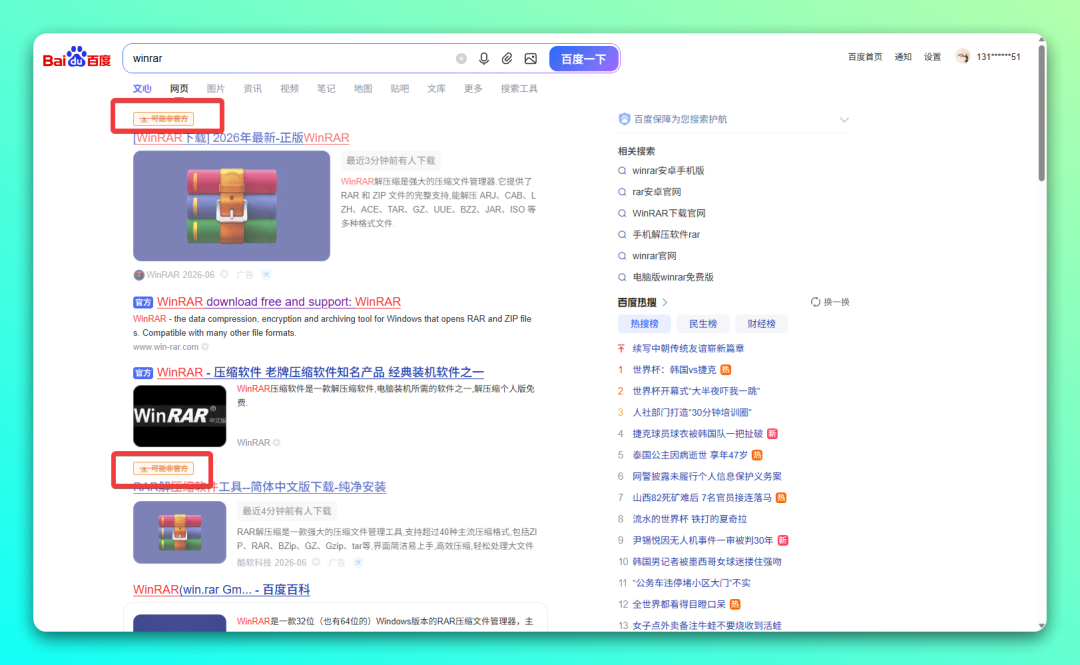Viewport: 1080px width, 665px height.
Task: Refresh hot list with 换一换 icon
Action: click(816, 302)
